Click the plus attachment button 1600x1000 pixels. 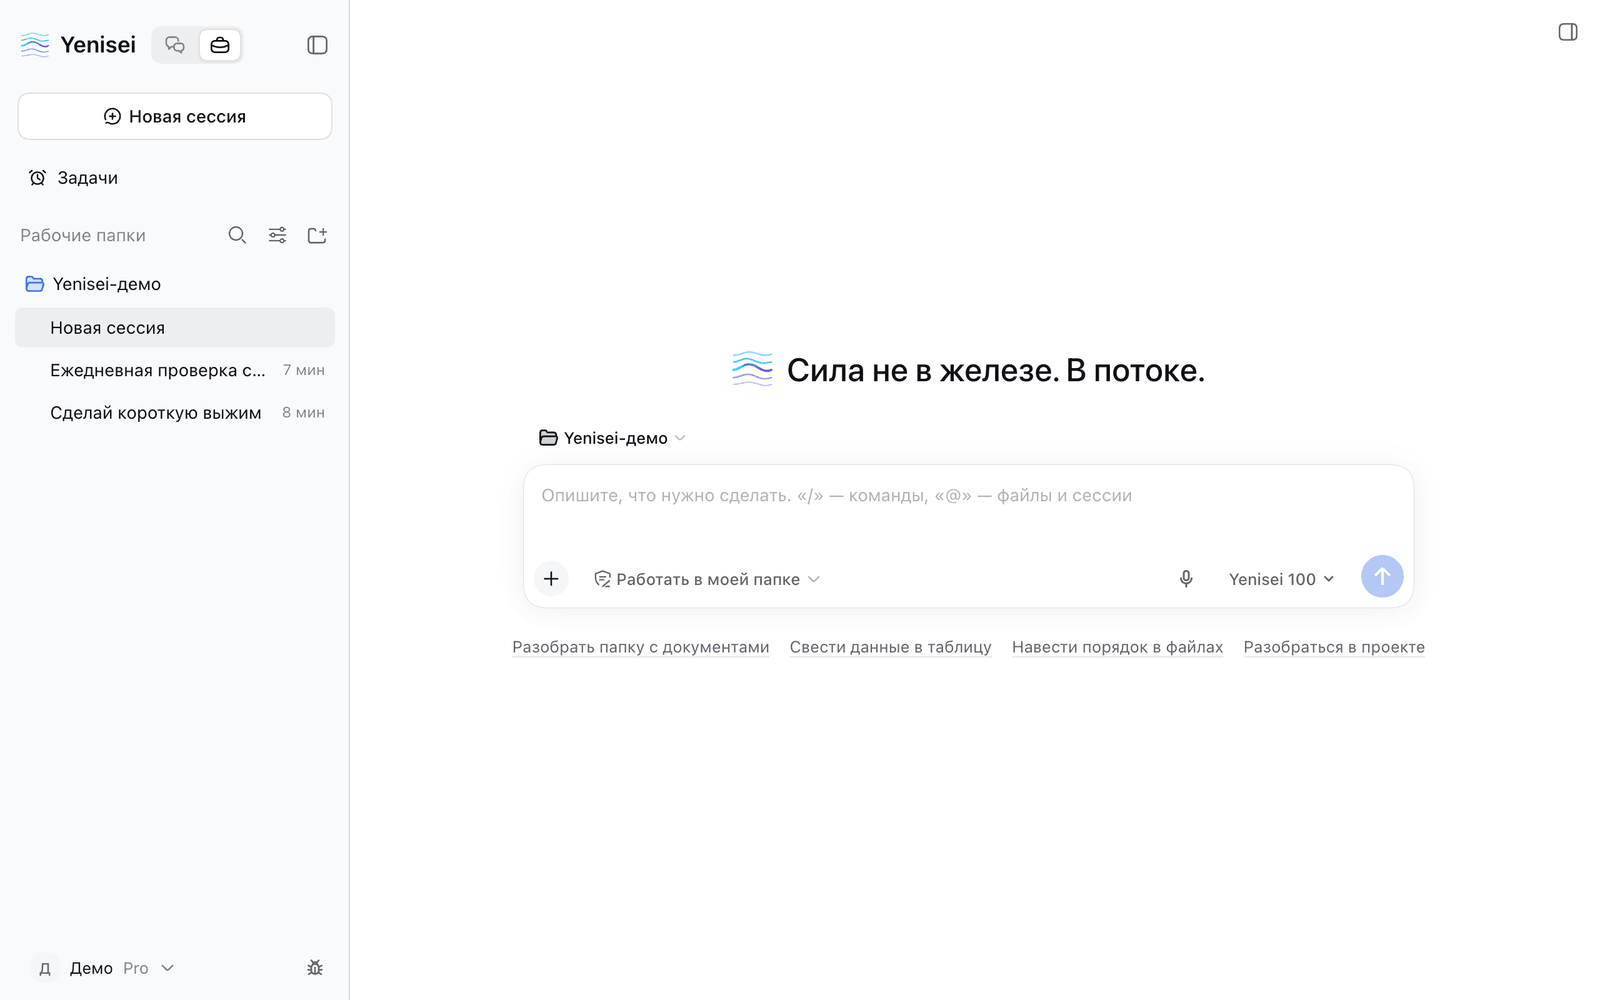tap(551, 579)
